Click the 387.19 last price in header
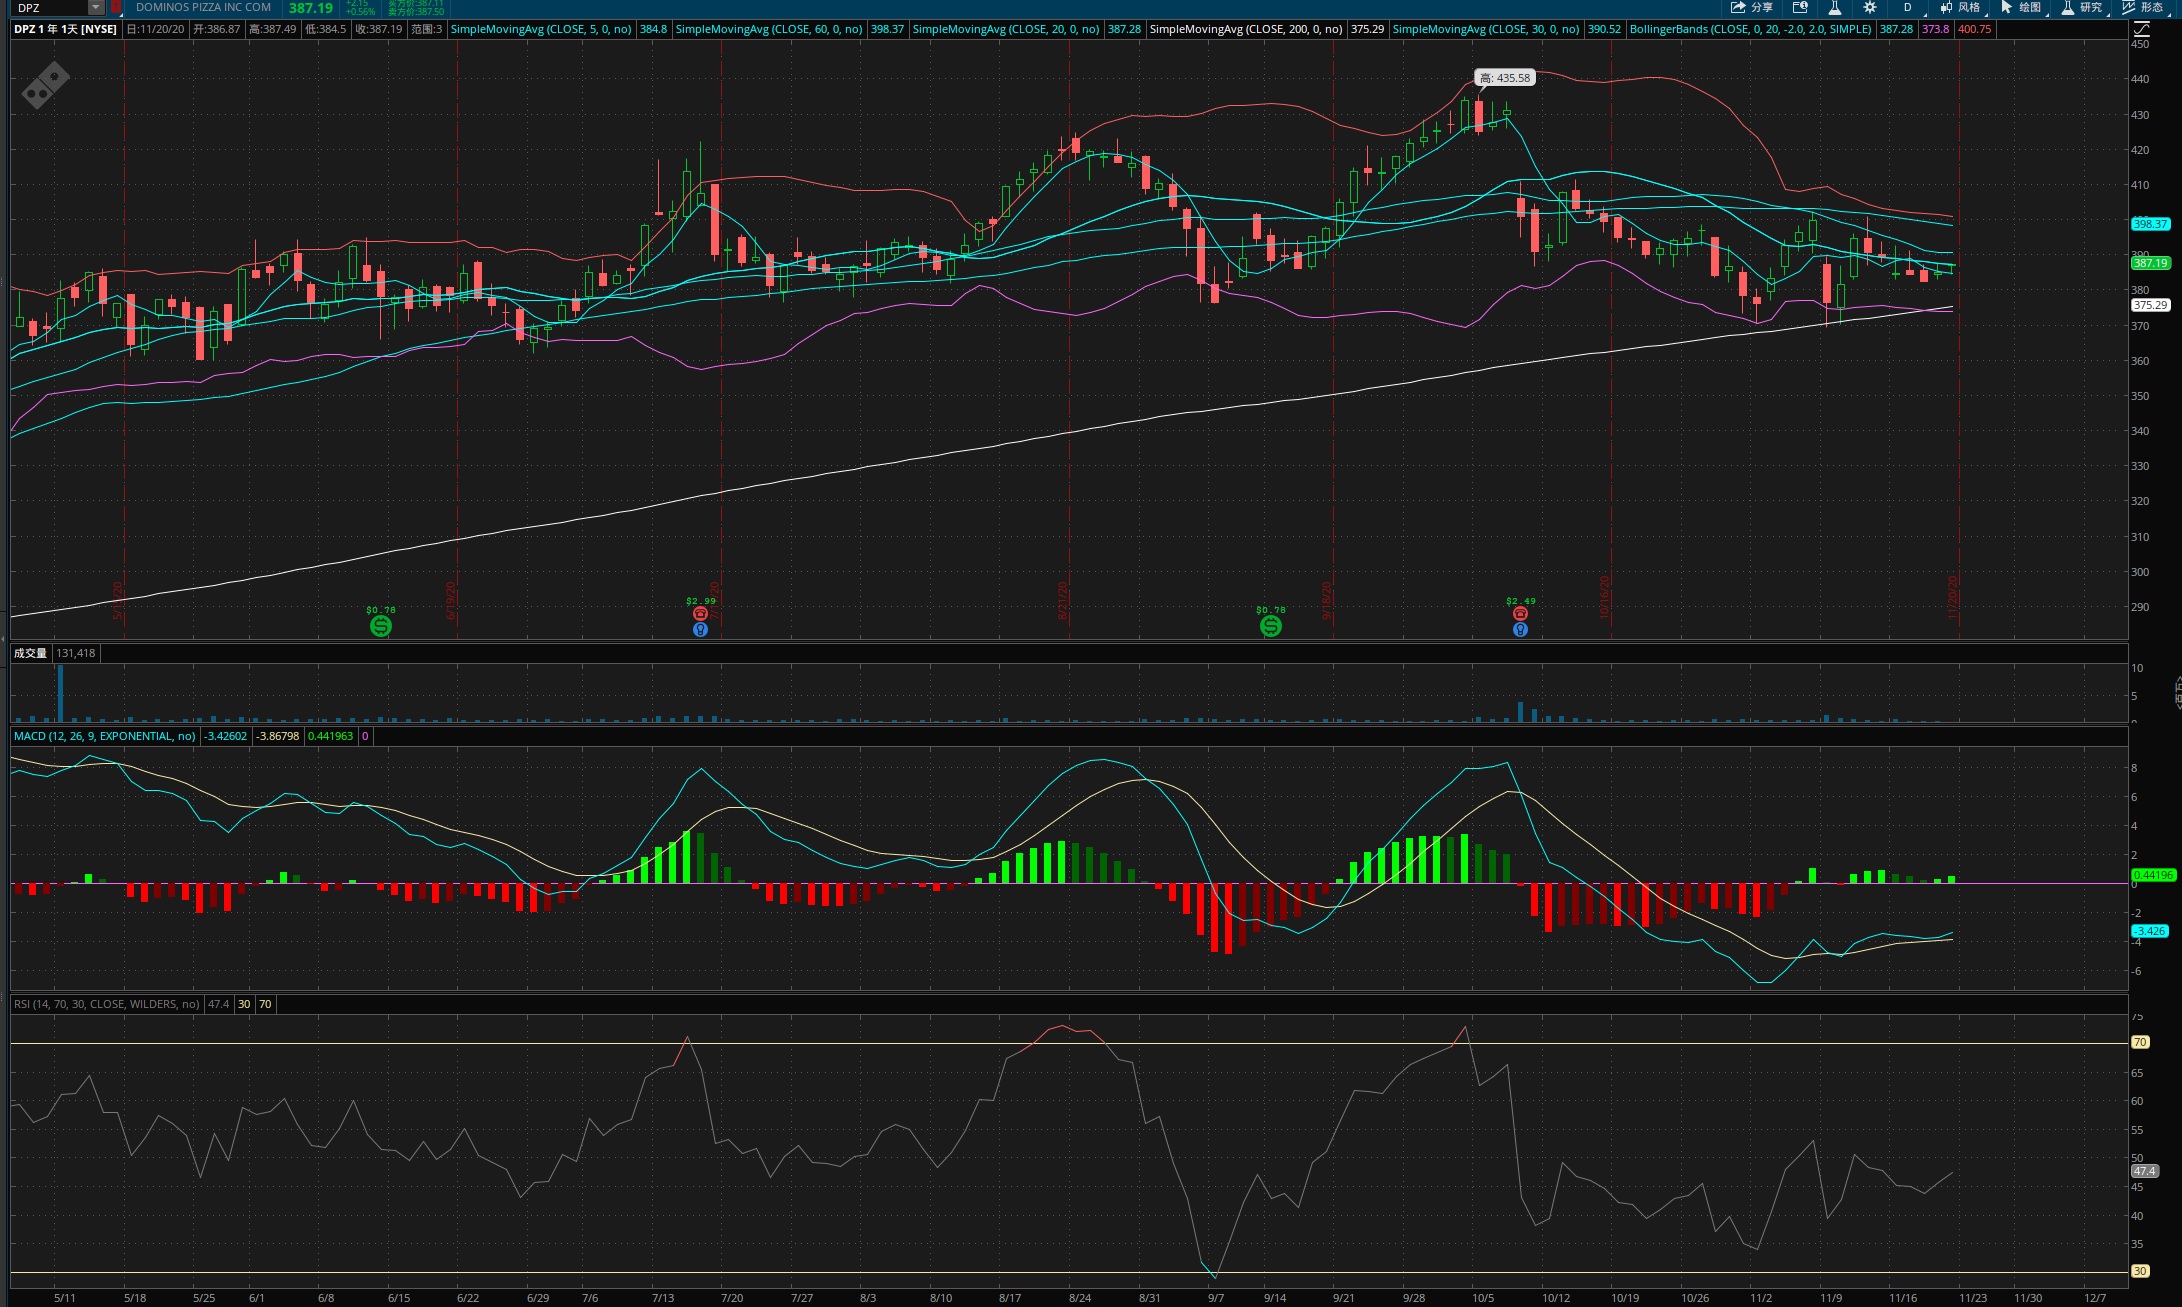This screenshot has height=1307, width=2182. tap(311, 8)
